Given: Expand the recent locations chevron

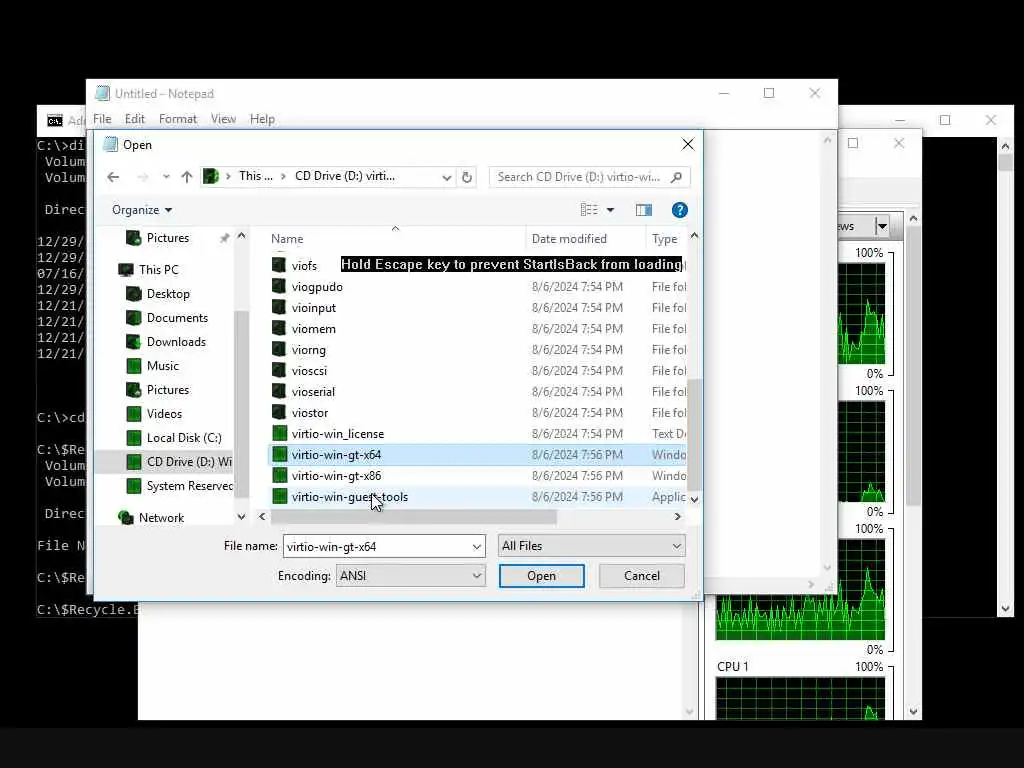Looking at the screenshot, I should pos(166,177).
